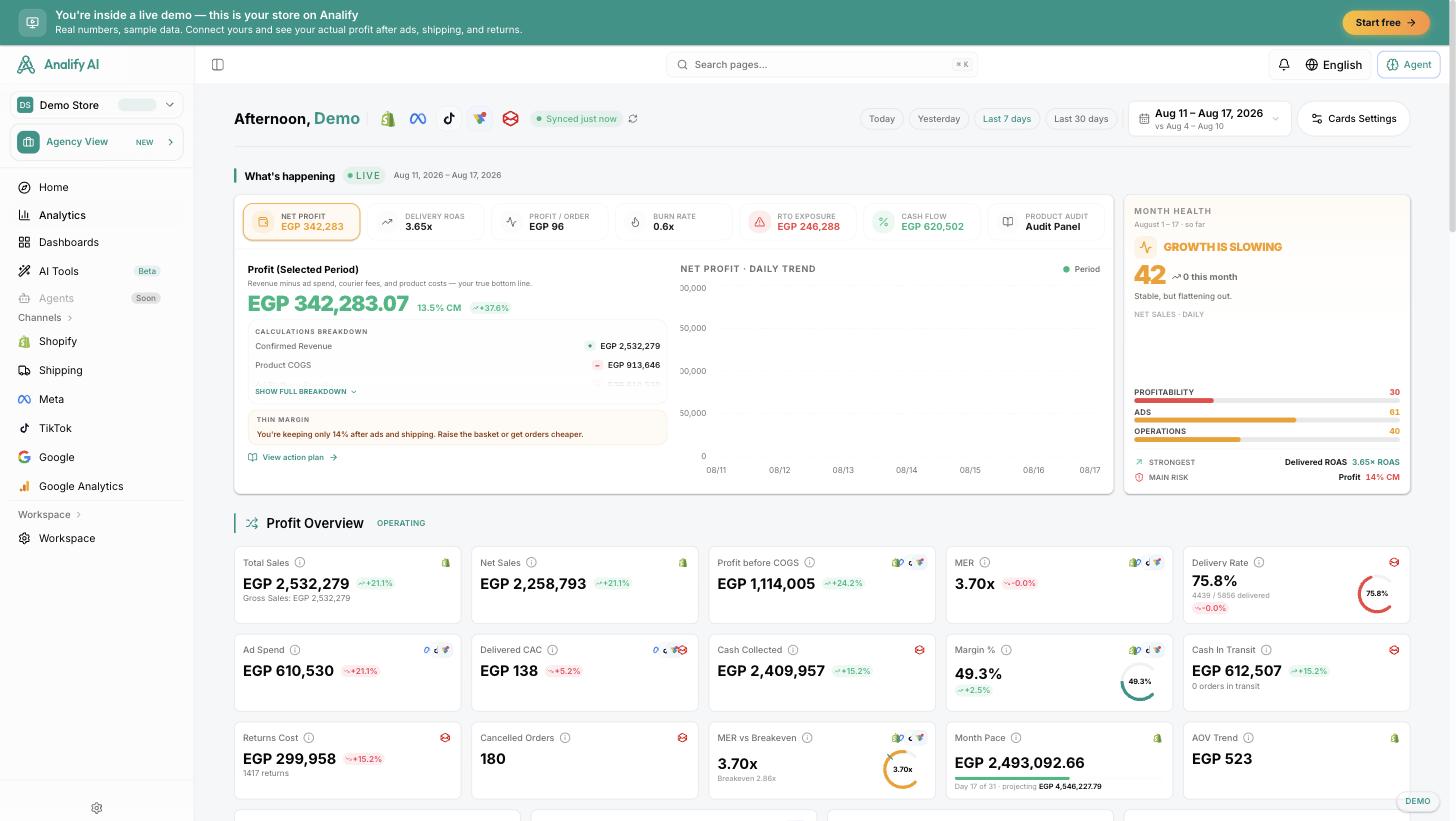Screen dimensions: 1456x821
Task: Select the Last 7 days range filter
Action: (1007, 119)
